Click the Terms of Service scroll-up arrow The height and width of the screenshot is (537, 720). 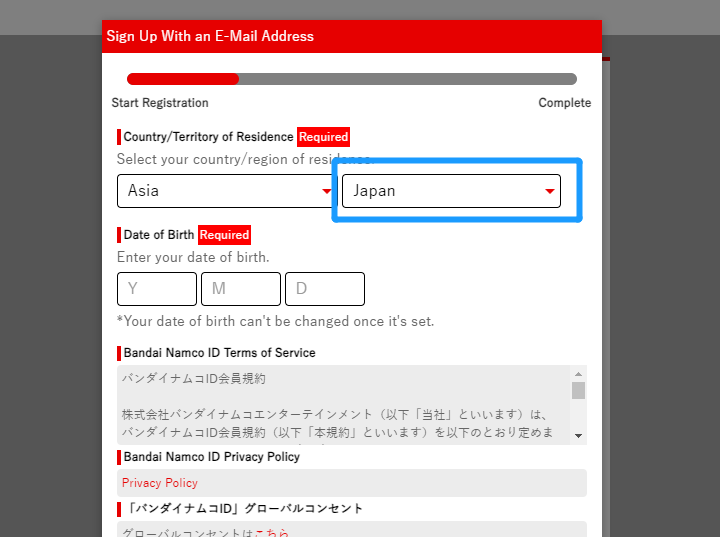(579, 374)
